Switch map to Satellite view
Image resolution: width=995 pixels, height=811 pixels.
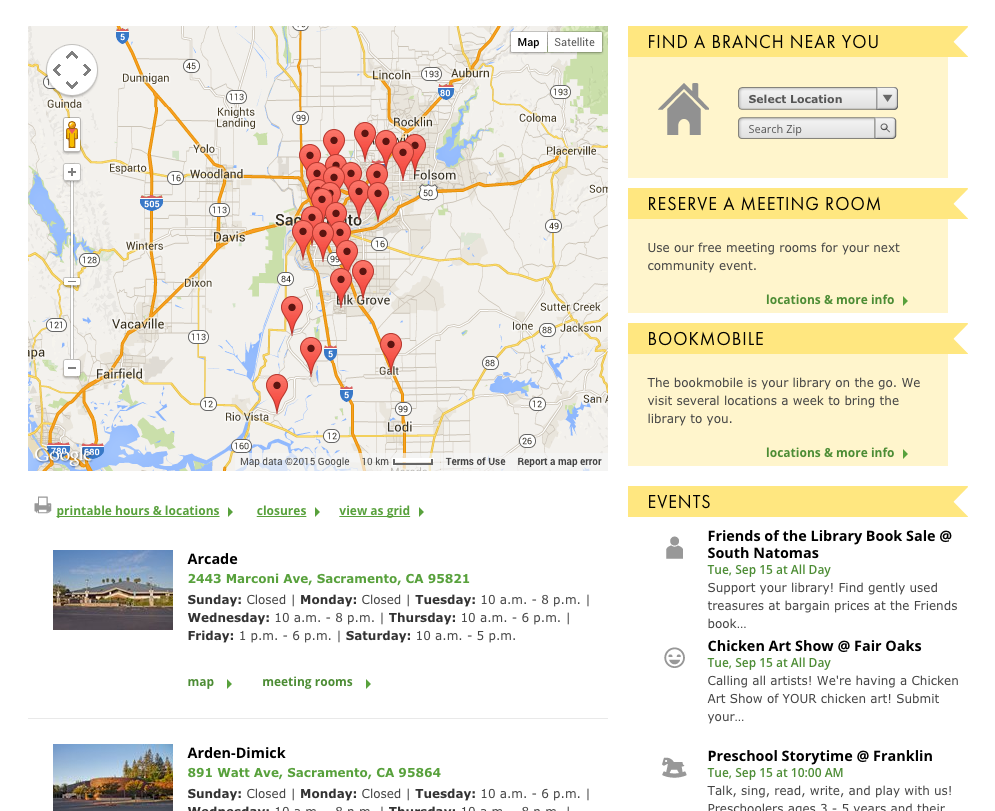pos(574,42)
